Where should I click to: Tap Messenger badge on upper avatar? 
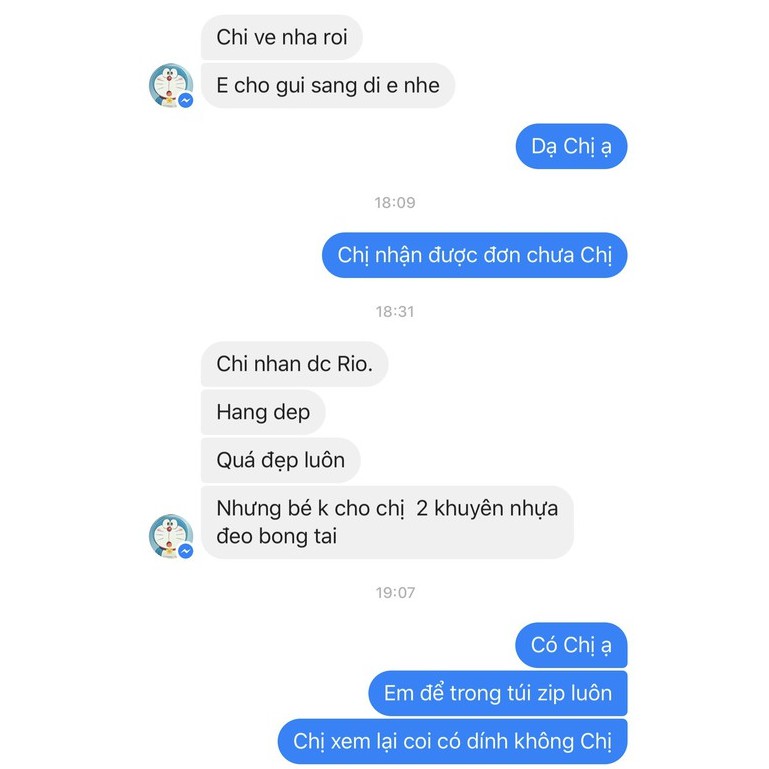click(185, 100)
